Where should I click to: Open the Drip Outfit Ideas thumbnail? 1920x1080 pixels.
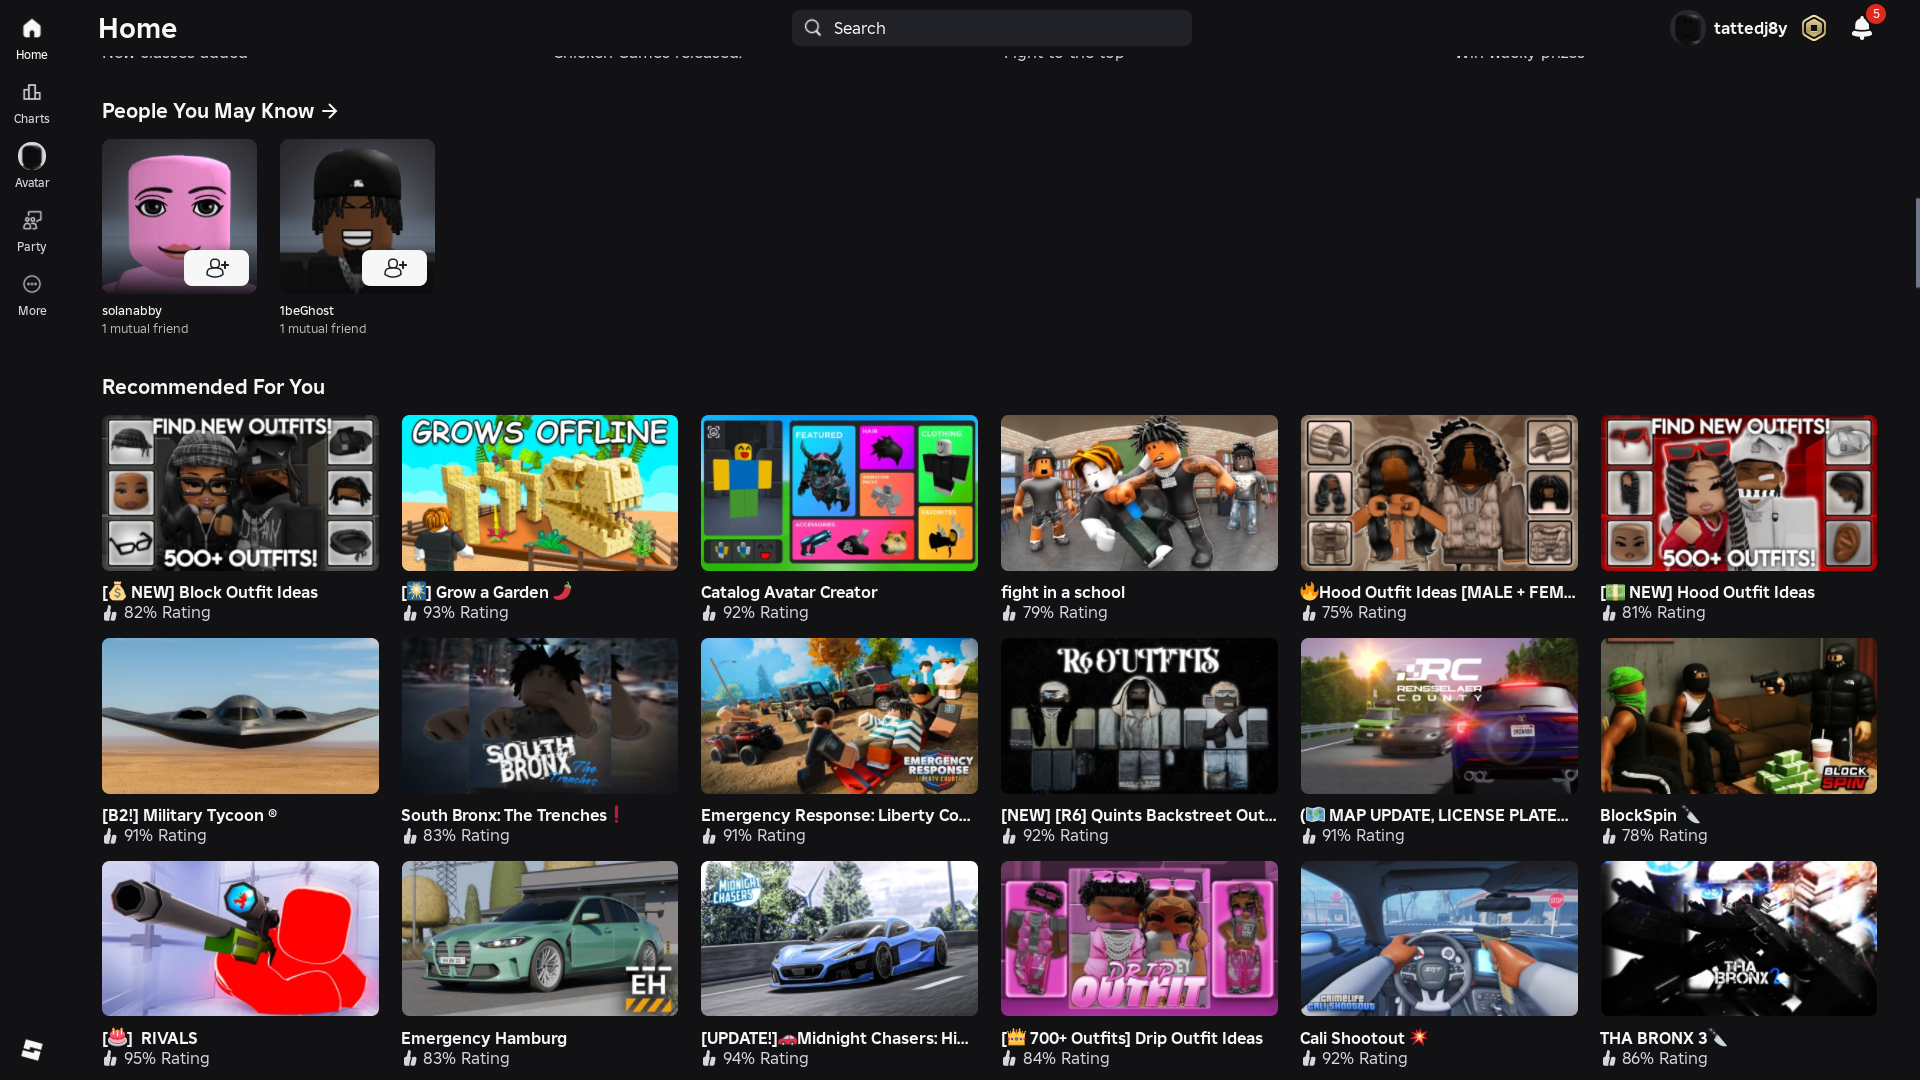click(x=1139, y=939)
